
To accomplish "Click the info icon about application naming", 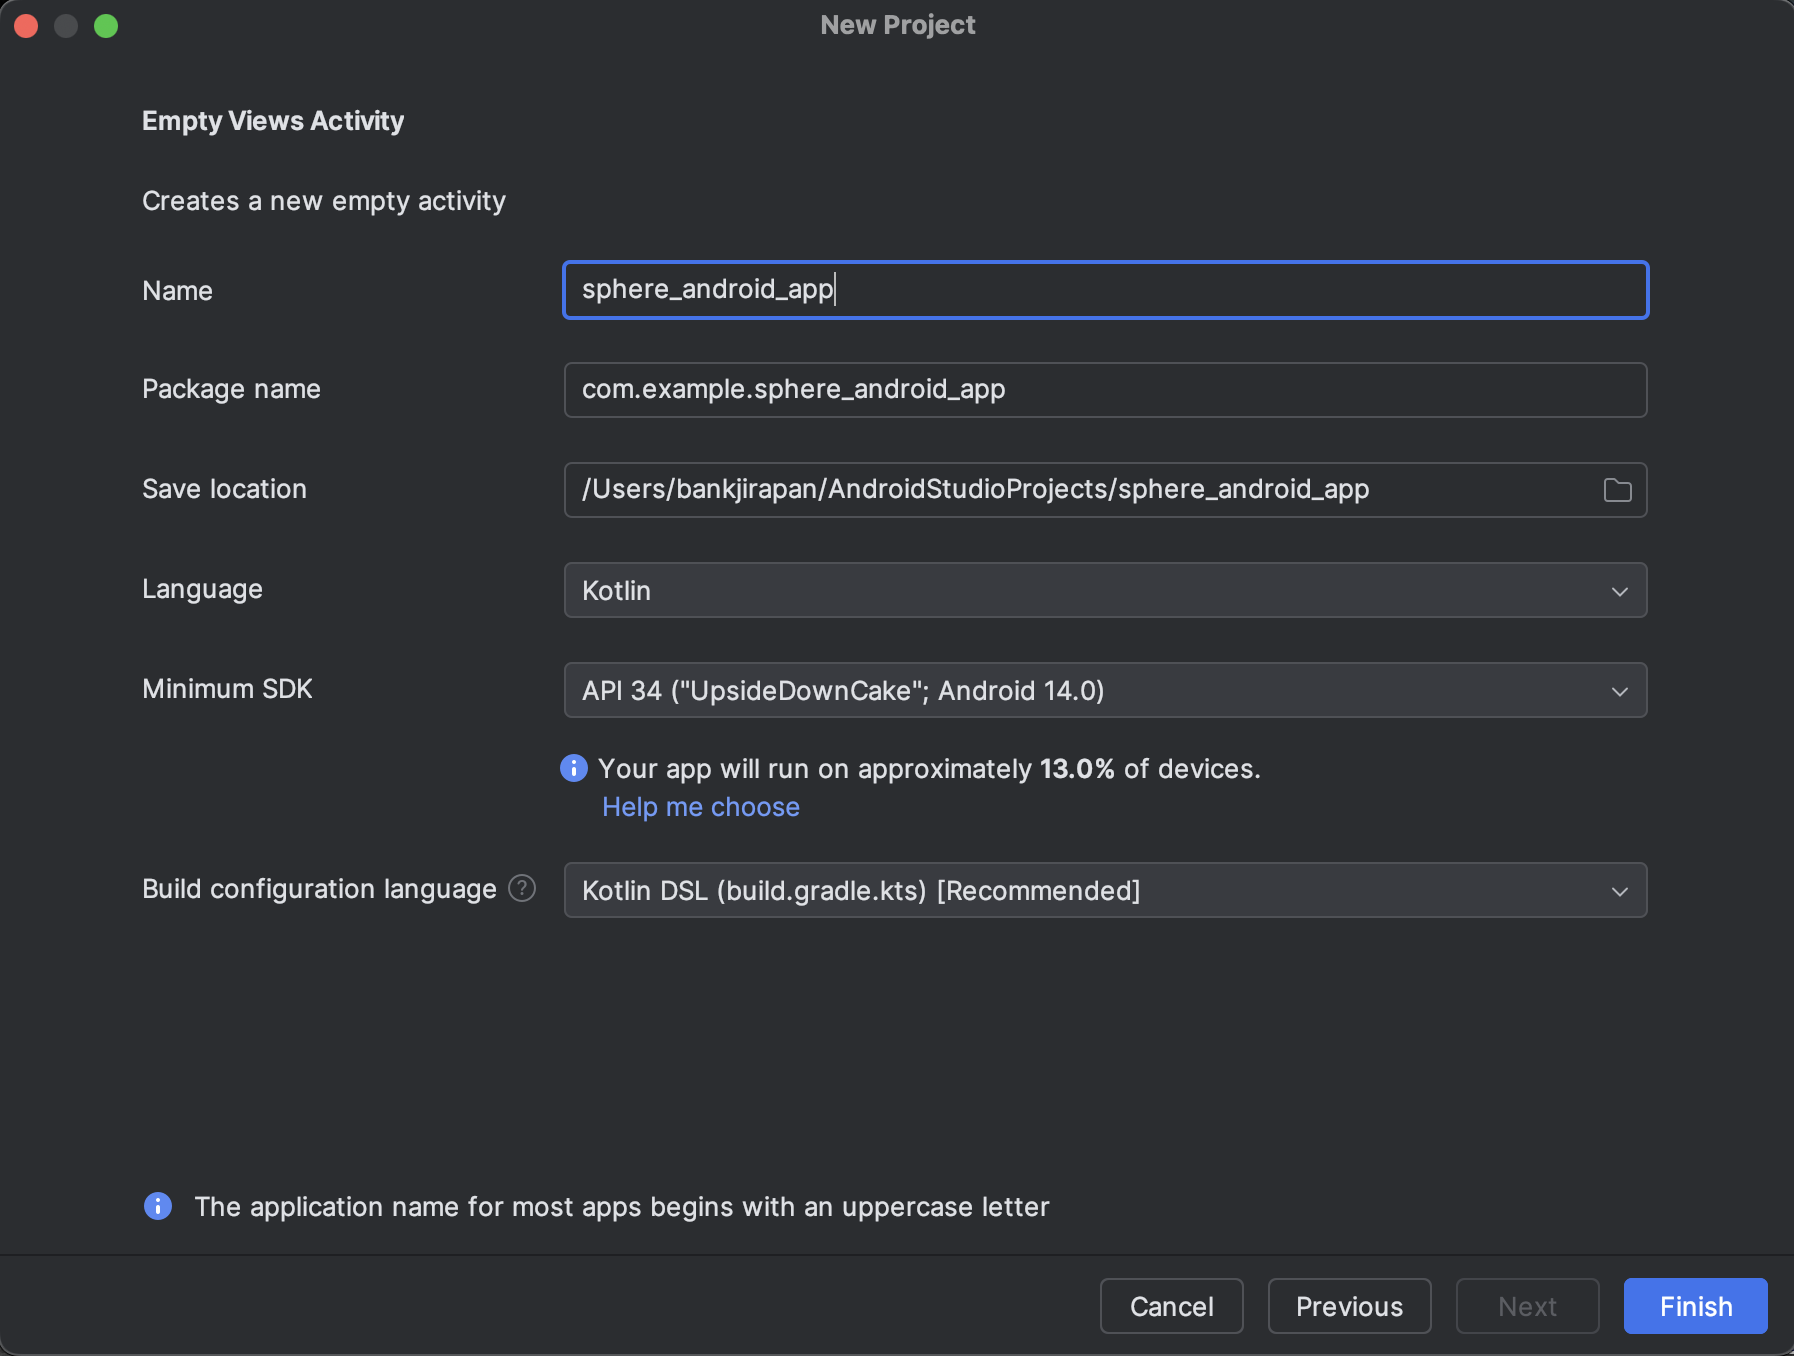I will 157,1206.
